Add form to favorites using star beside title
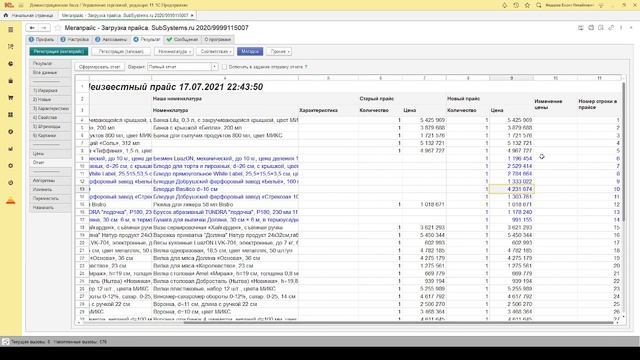 point(58,28)
